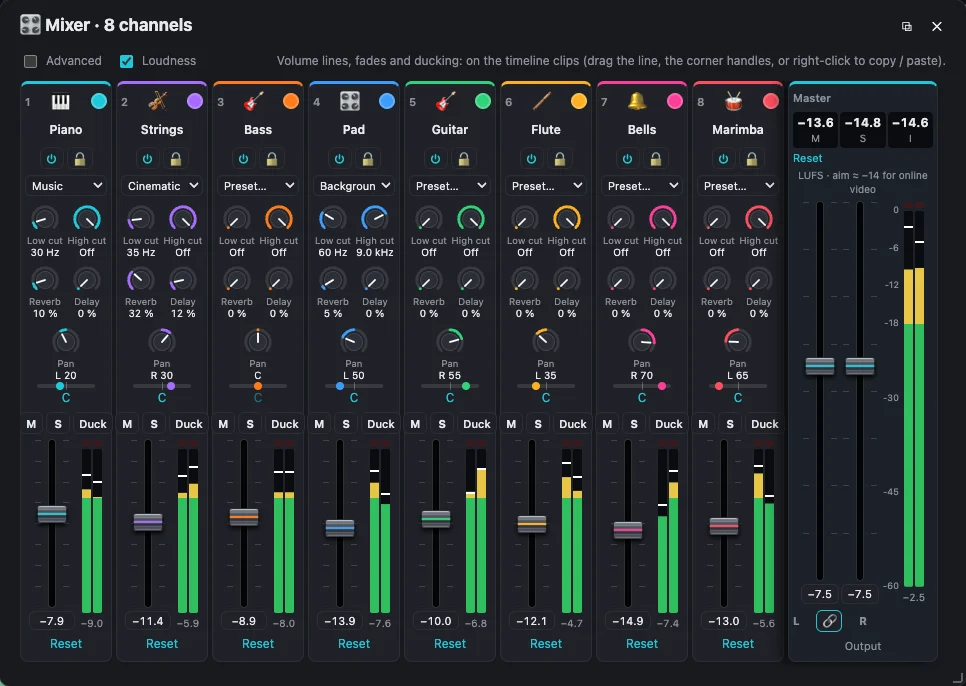Open the Flute Preset dropdown
The height and width of the screenshot is (686, 966).
(x=546, y=185)
